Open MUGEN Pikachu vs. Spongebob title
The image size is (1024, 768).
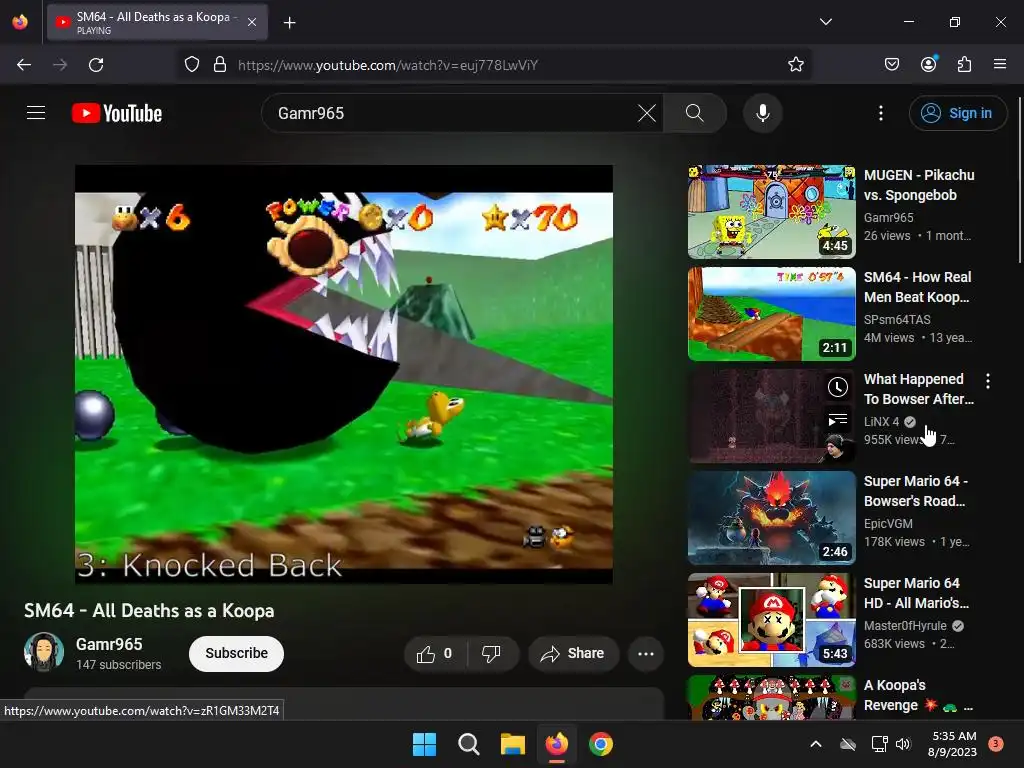pos(919,185)
